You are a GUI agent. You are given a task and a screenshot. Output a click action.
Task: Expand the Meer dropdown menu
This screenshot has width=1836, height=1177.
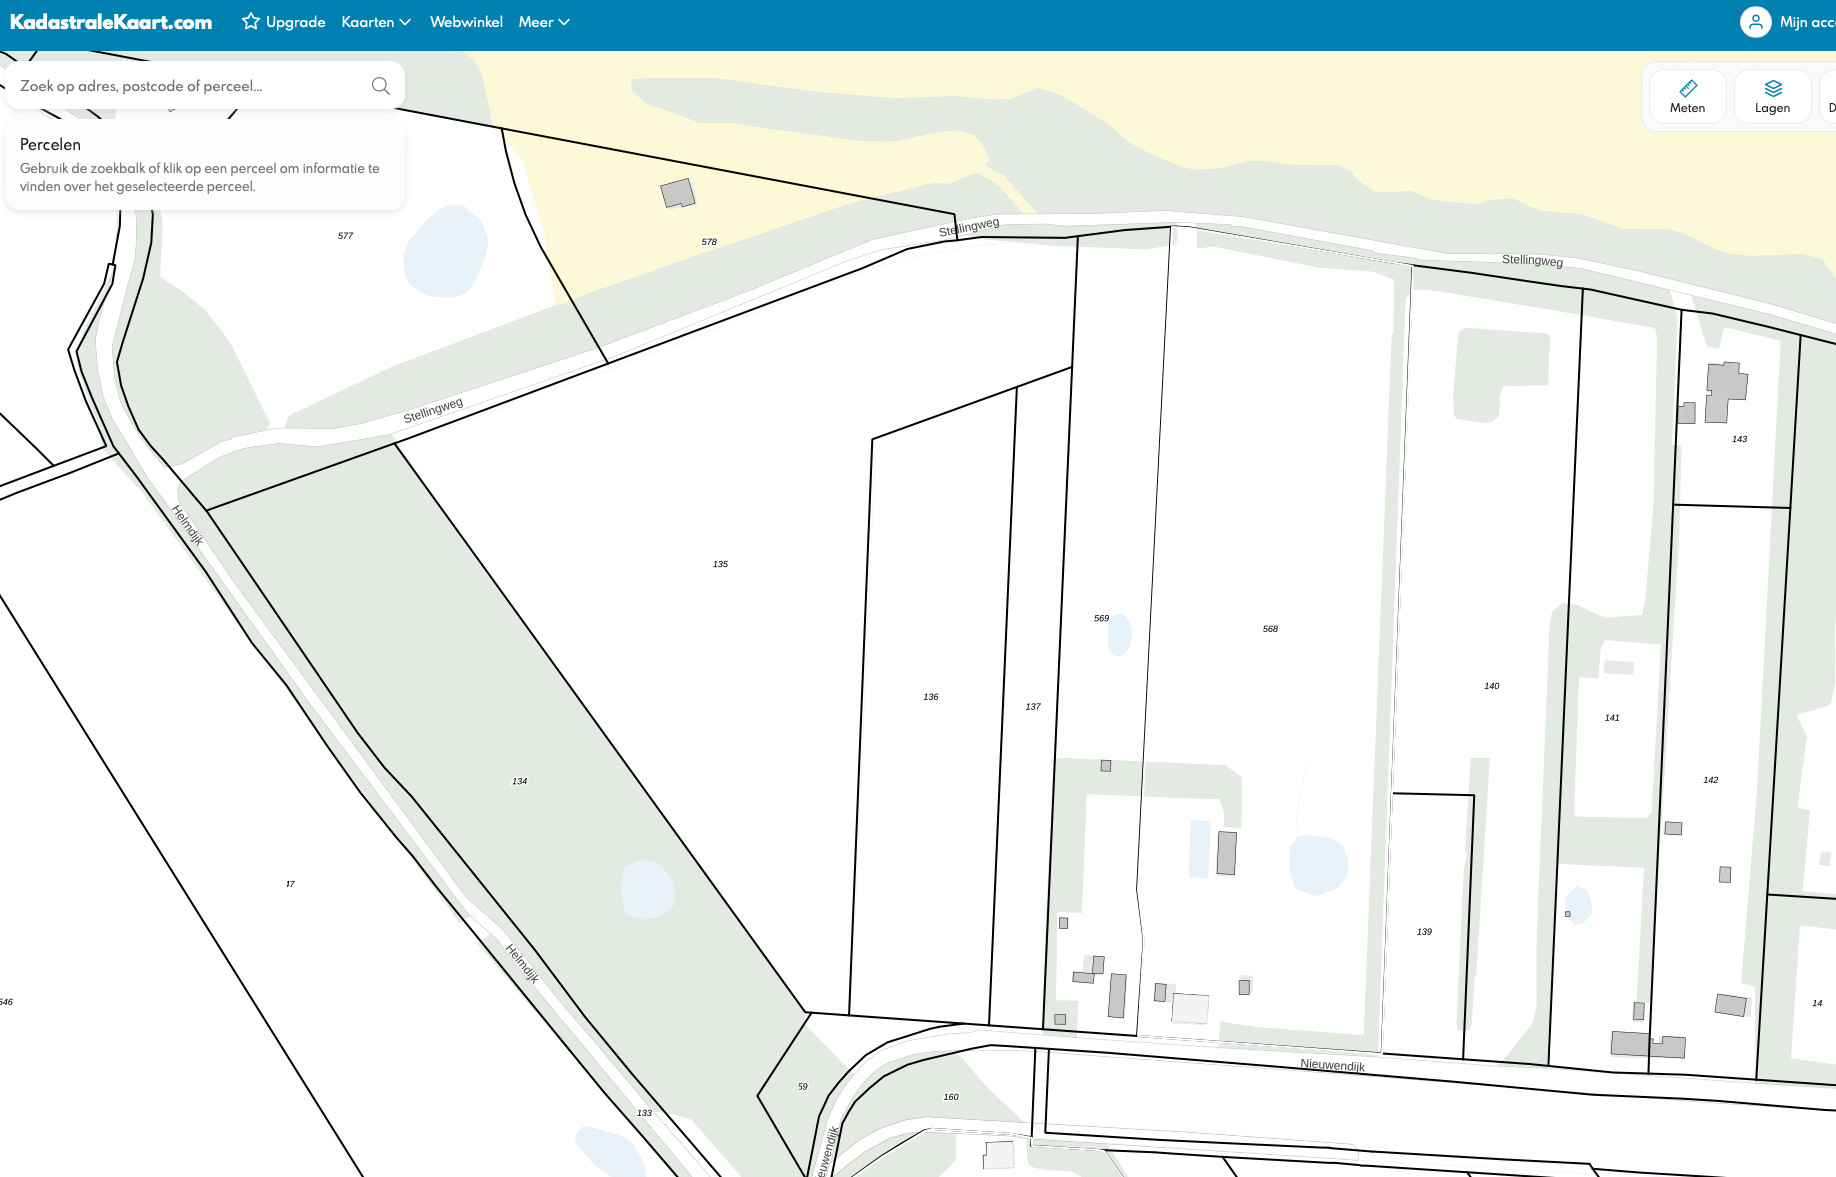click(x=544, y=22)
